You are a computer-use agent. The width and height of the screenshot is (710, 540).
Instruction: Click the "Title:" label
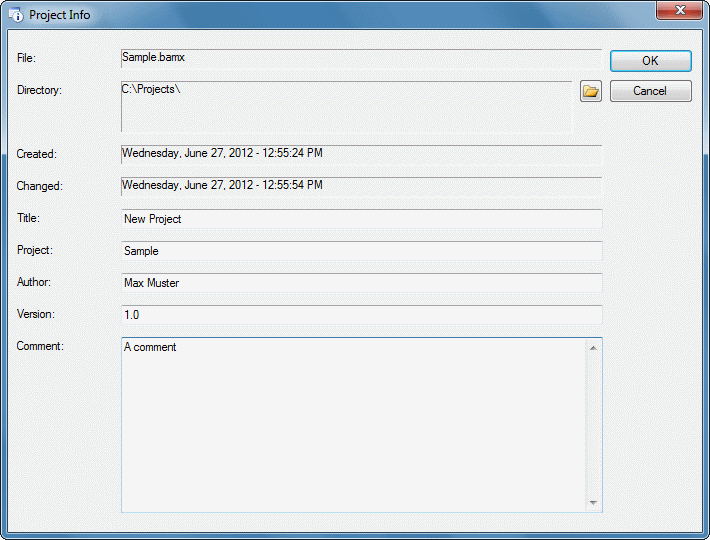[x=29, y=218]
